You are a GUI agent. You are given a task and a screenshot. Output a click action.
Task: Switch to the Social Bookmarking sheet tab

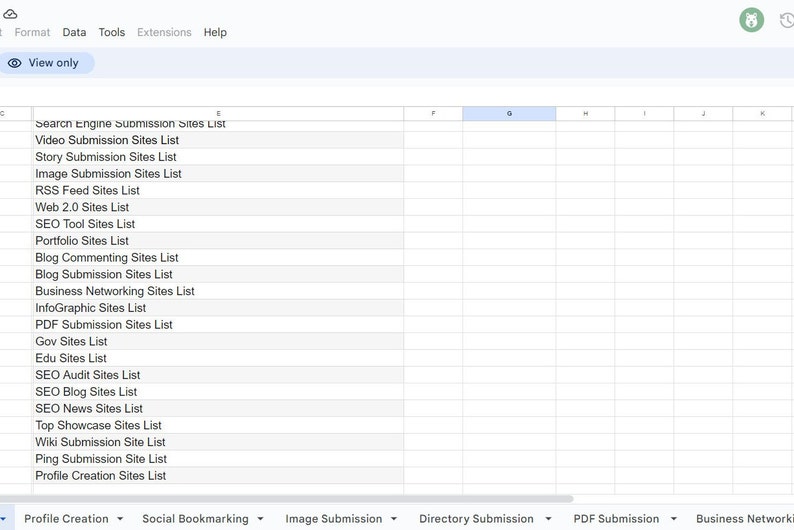click(x=195, y=519)
